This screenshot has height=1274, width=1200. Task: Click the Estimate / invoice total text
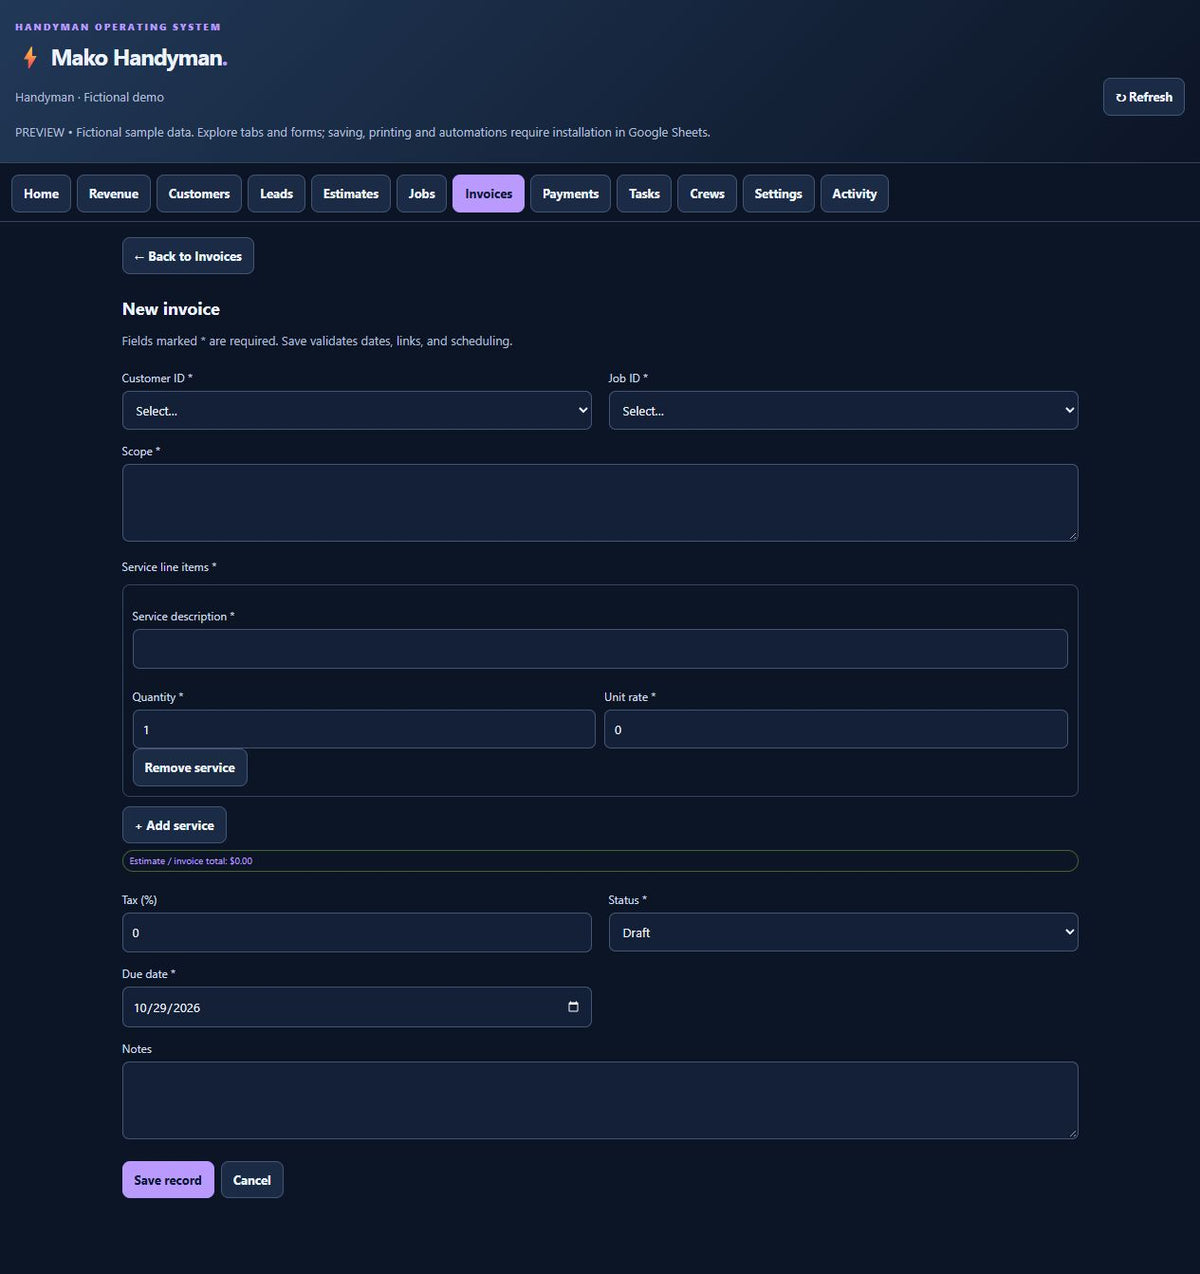191,861
